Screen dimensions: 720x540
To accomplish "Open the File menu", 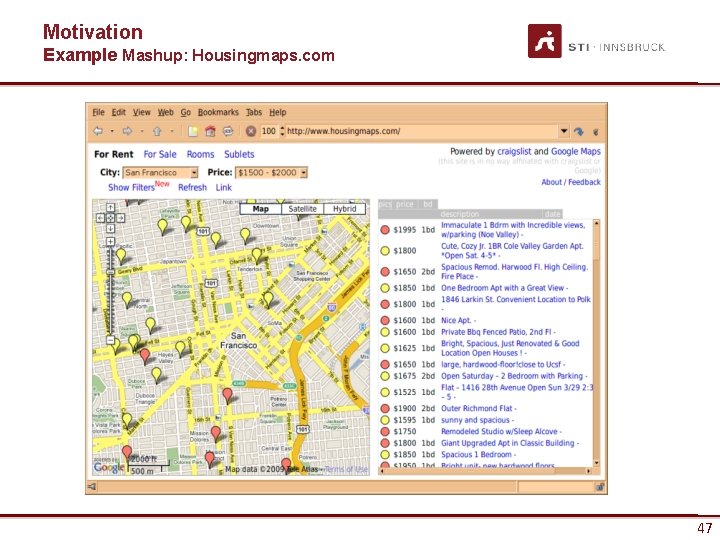I will (x=98, y=112).
